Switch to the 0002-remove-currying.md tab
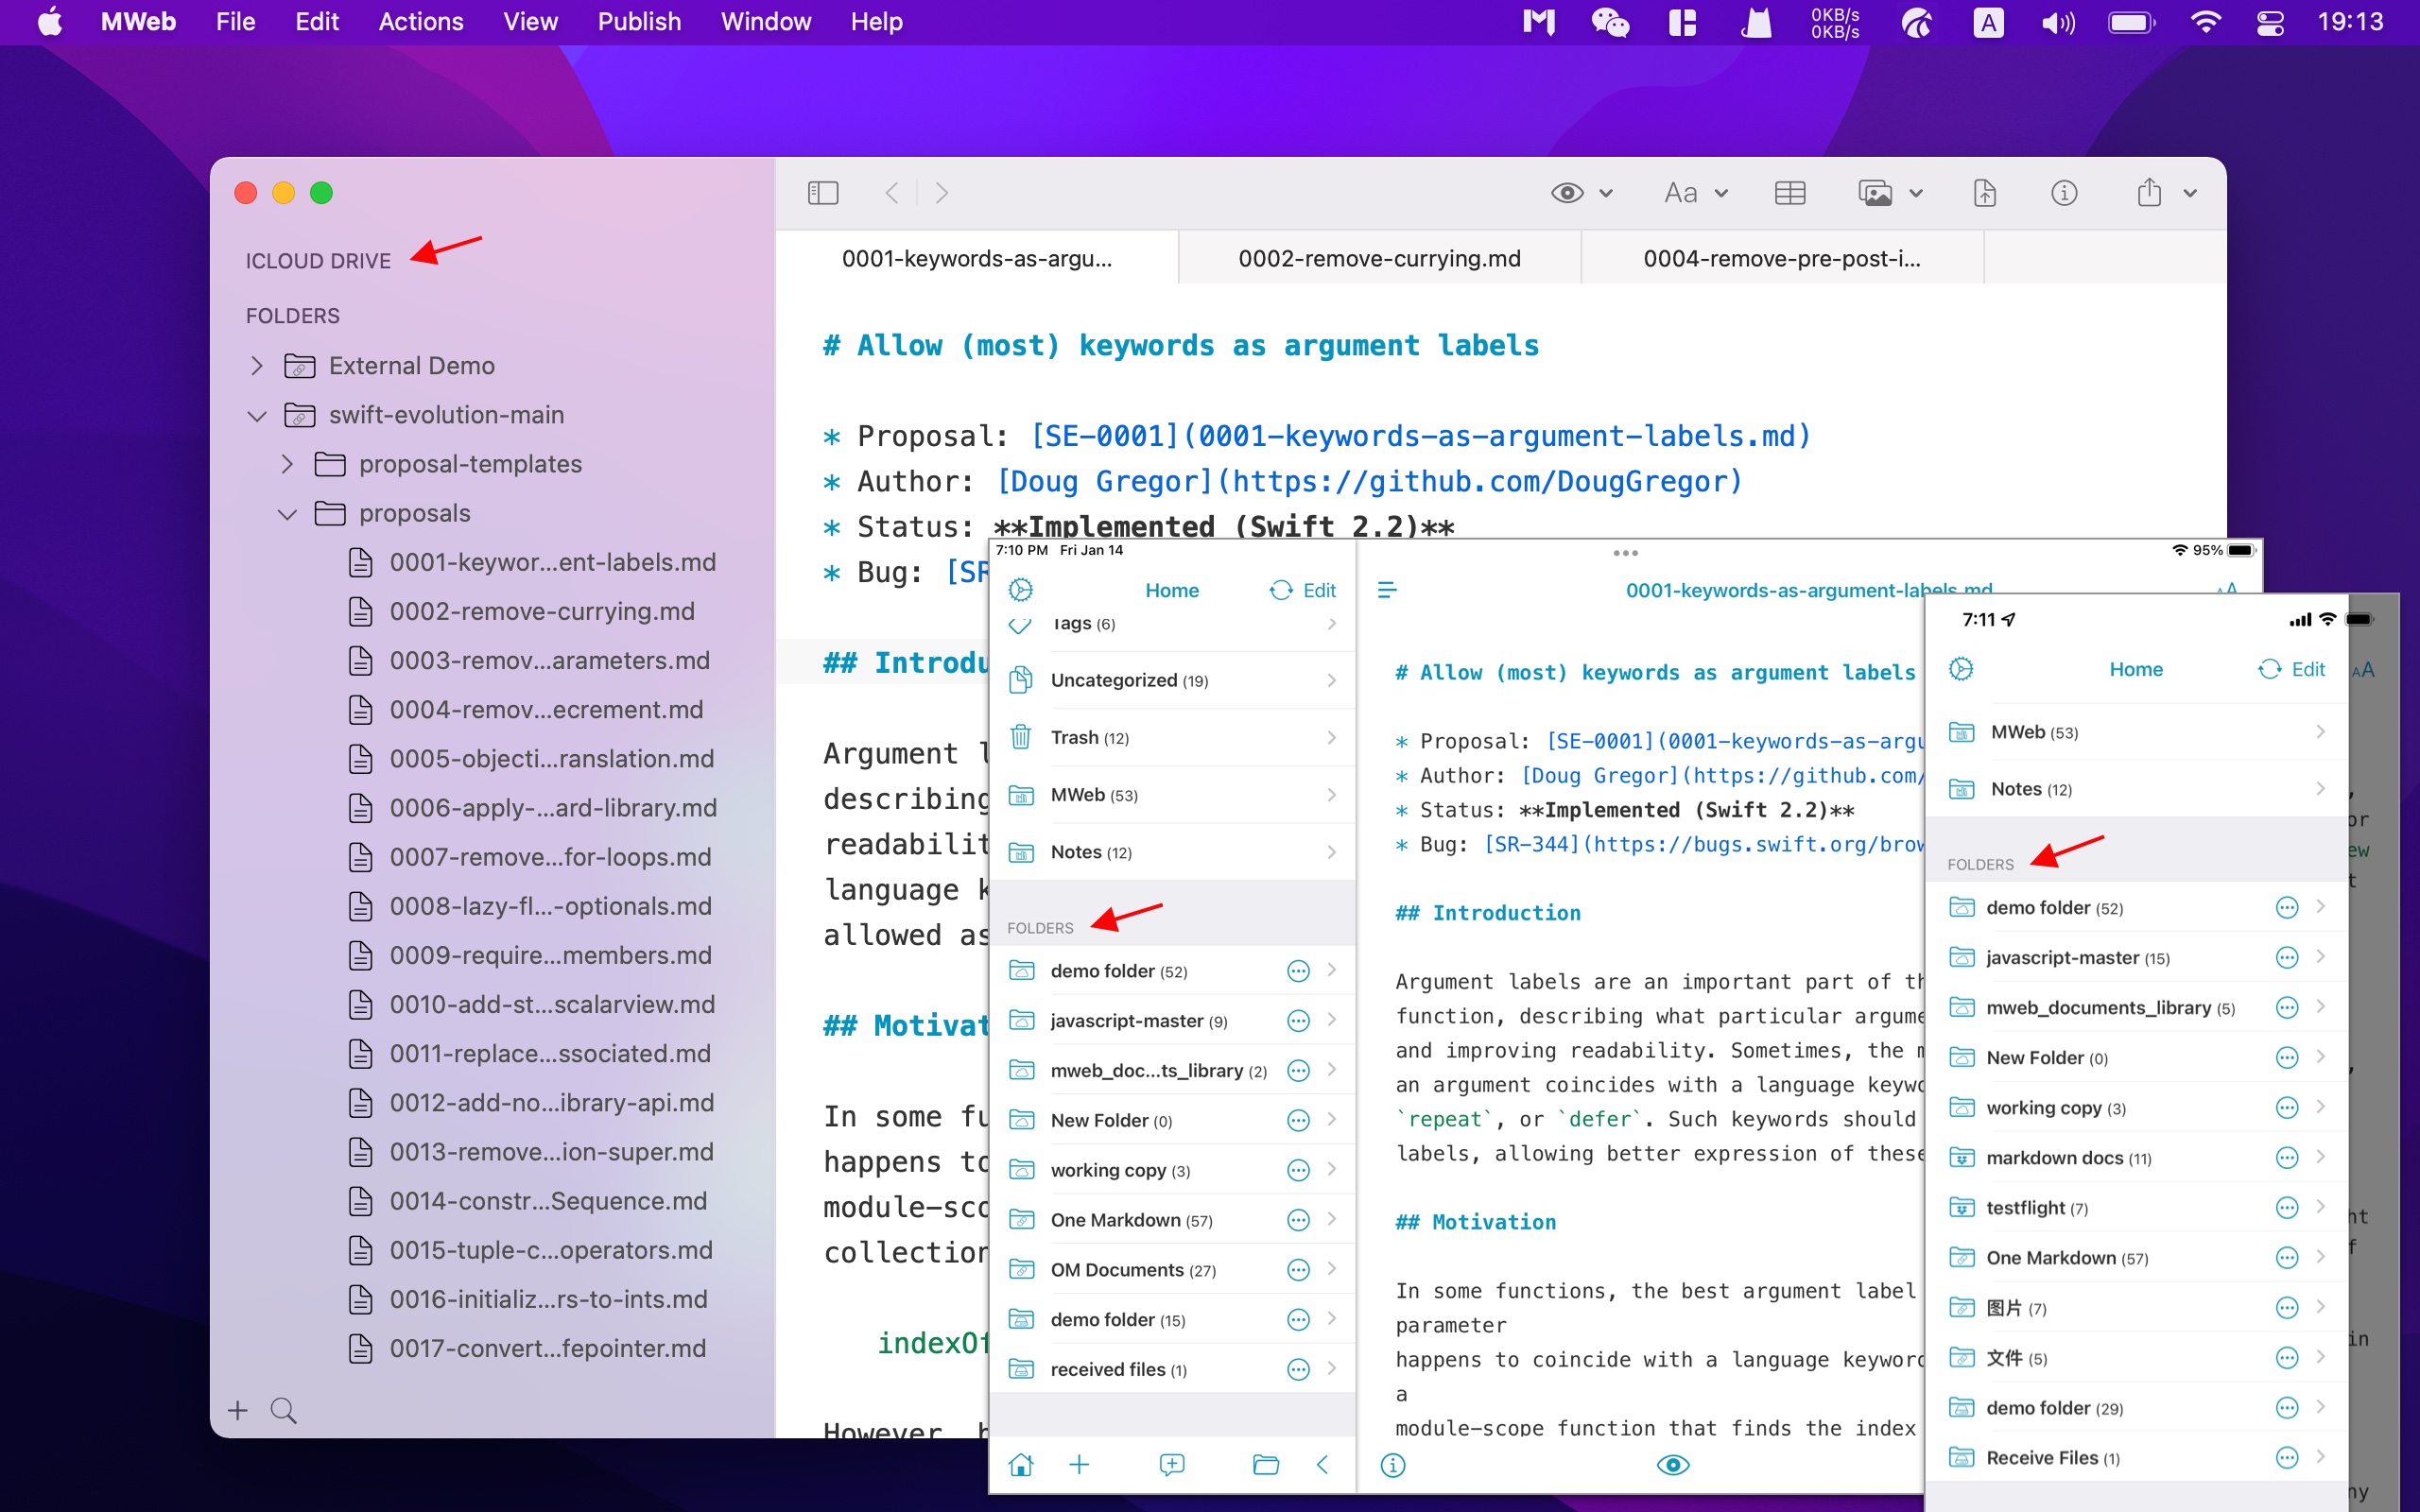Image resolution: width=2420 pixels, height=1512 pixels. coord(1379,258)
